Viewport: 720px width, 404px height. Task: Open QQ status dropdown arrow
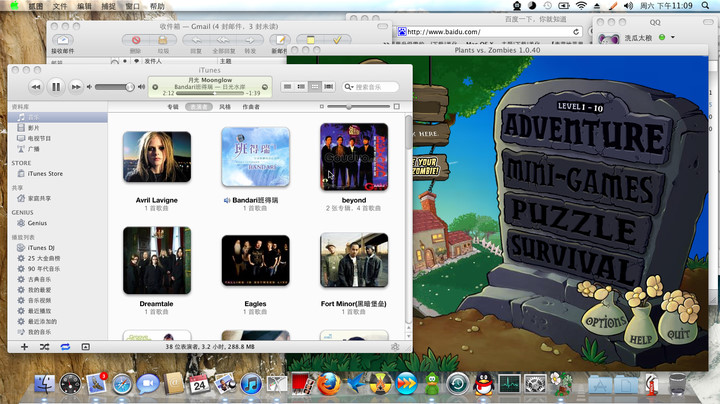coord(673,37)
